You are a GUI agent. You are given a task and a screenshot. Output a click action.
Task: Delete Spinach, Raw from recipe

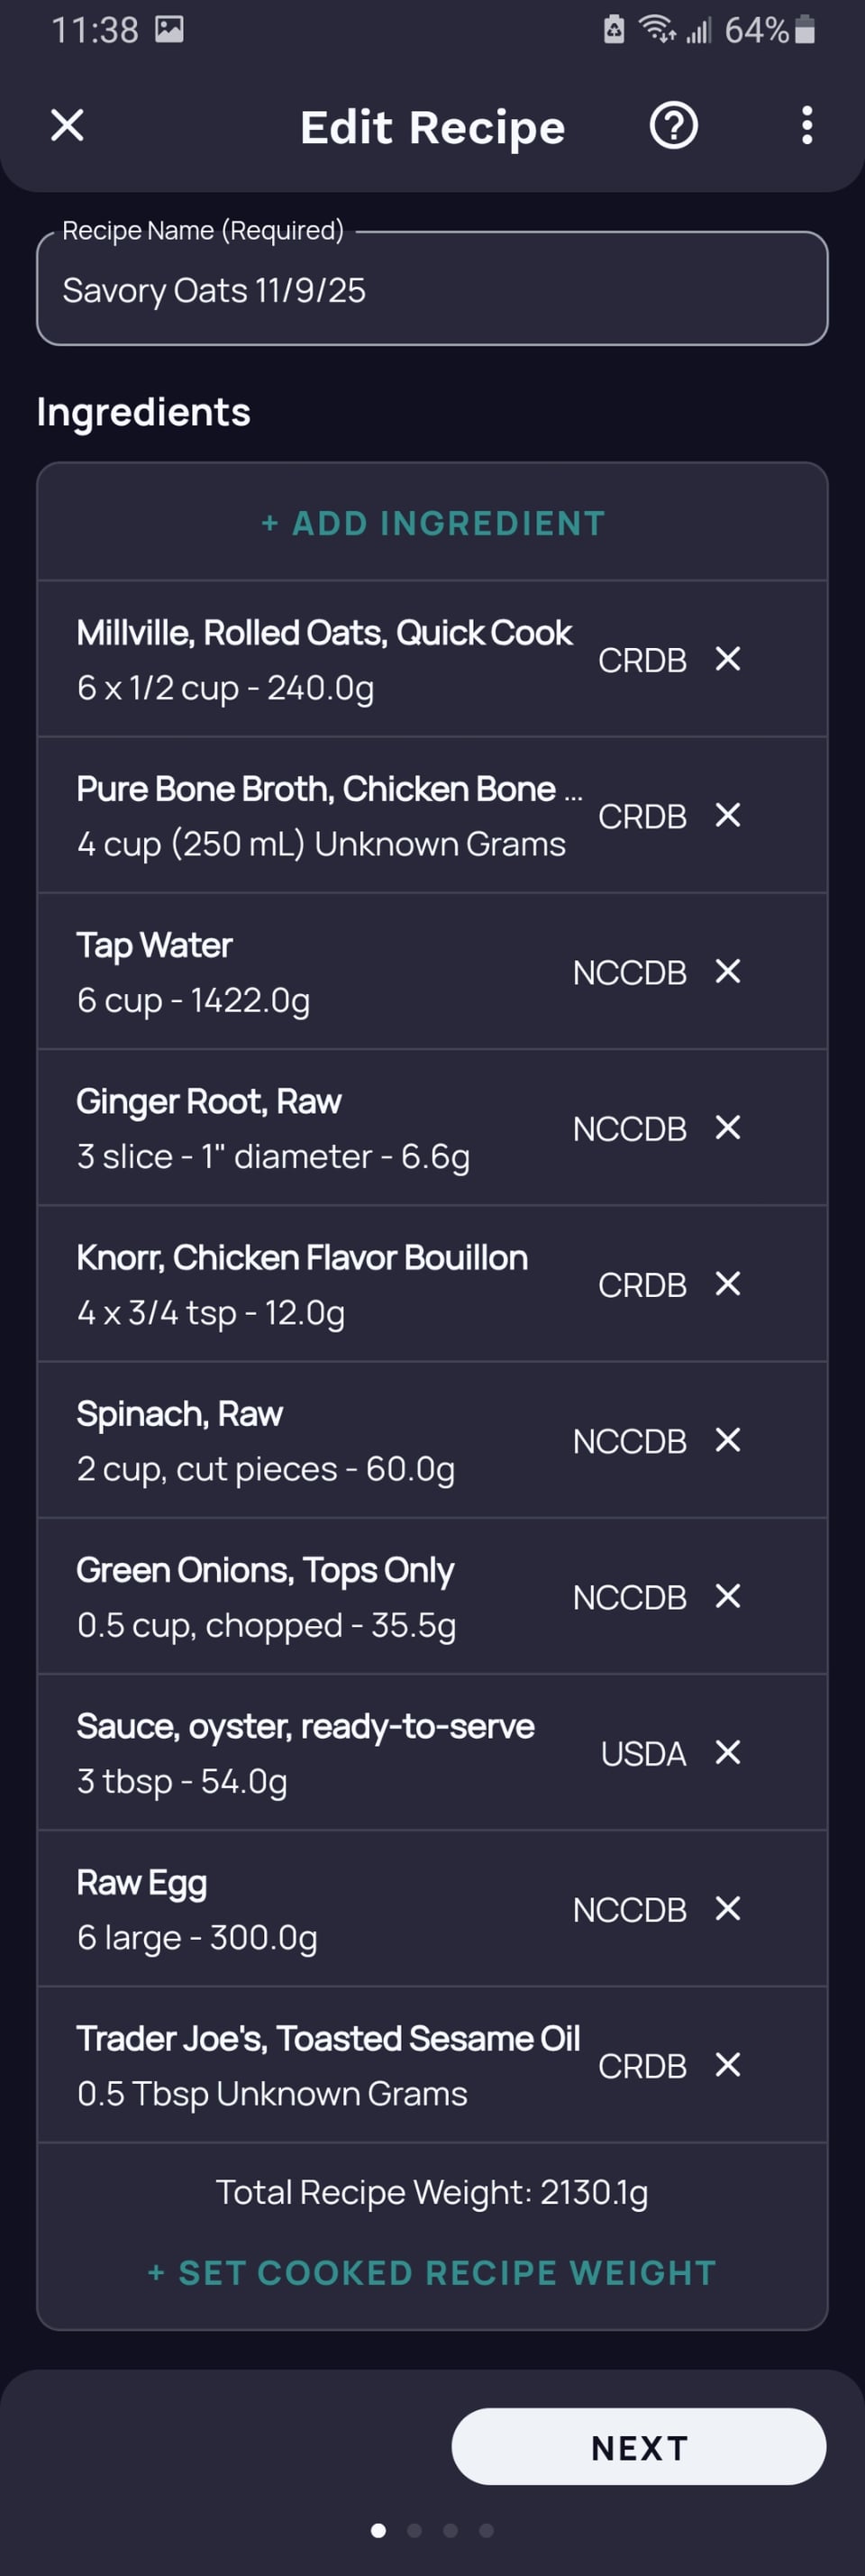pos(728,1440)
